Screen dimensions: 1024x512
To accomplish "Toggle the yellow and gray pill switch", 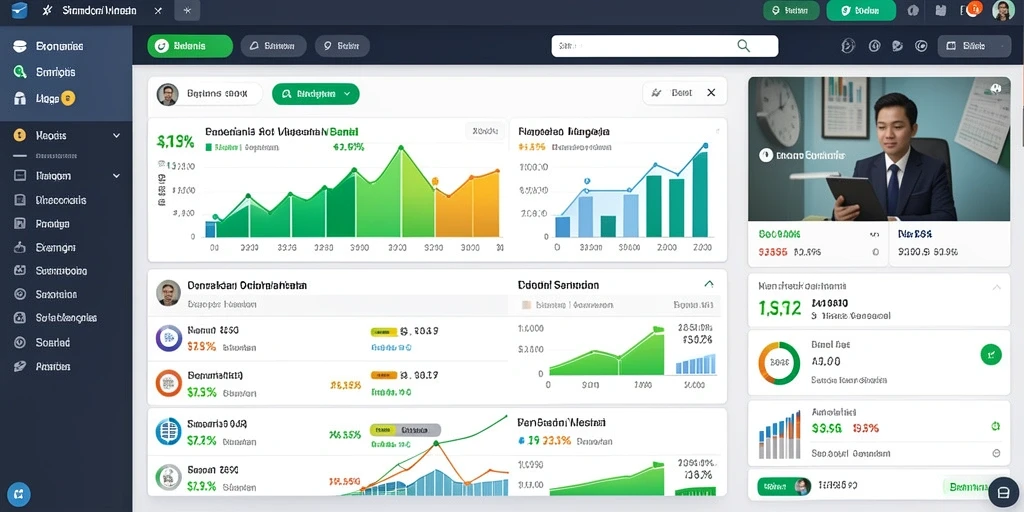I will (405, 430).
